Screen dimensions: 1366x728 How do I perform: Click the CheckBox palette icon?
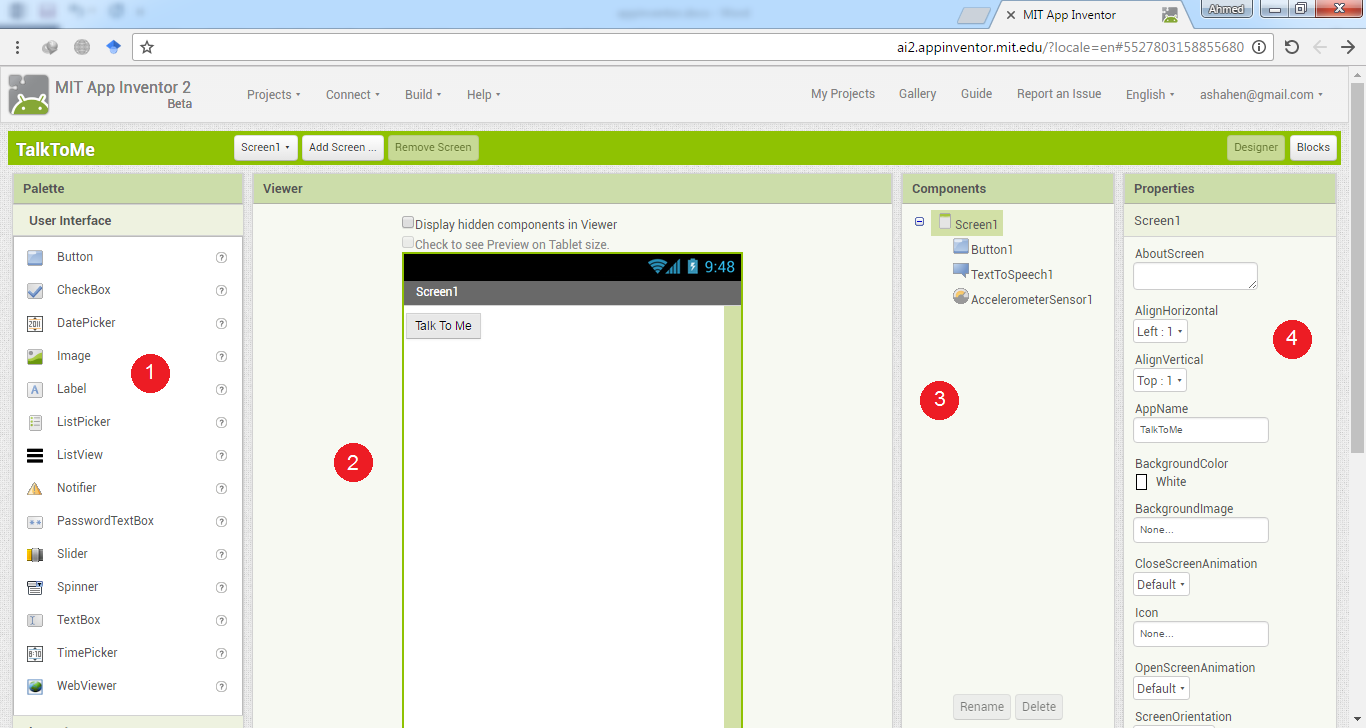pyautogui.click(x=35, y=290)
